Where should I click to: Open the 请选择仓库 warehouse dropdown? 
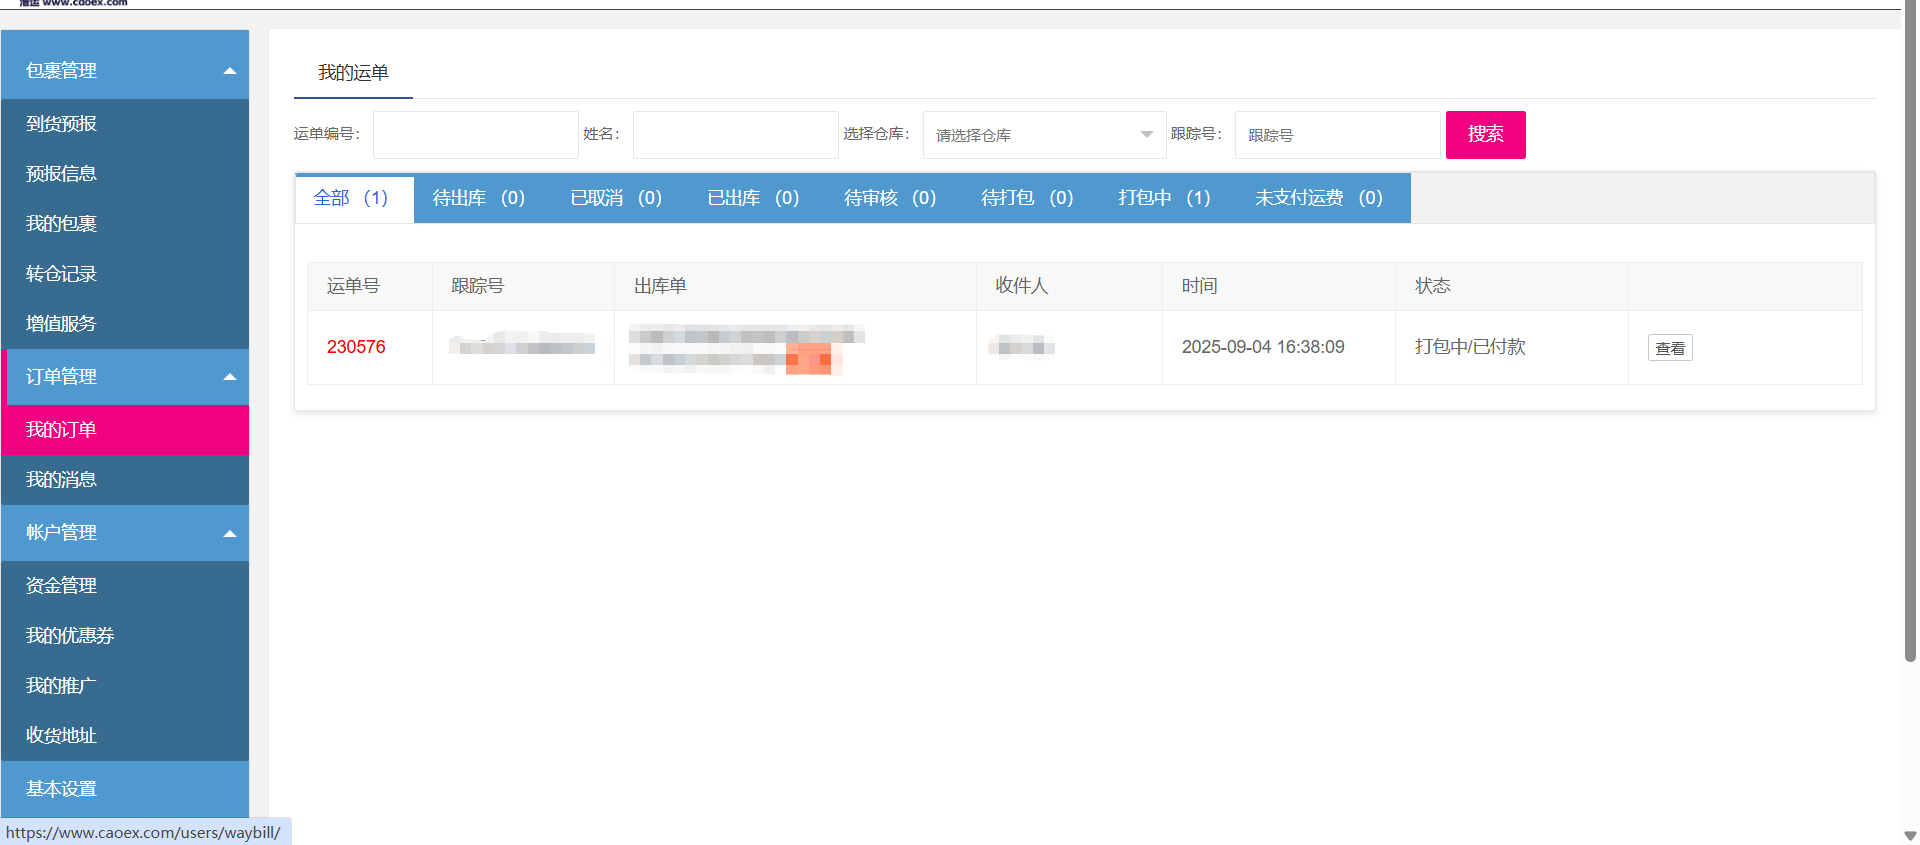[x=1043, y=135]
